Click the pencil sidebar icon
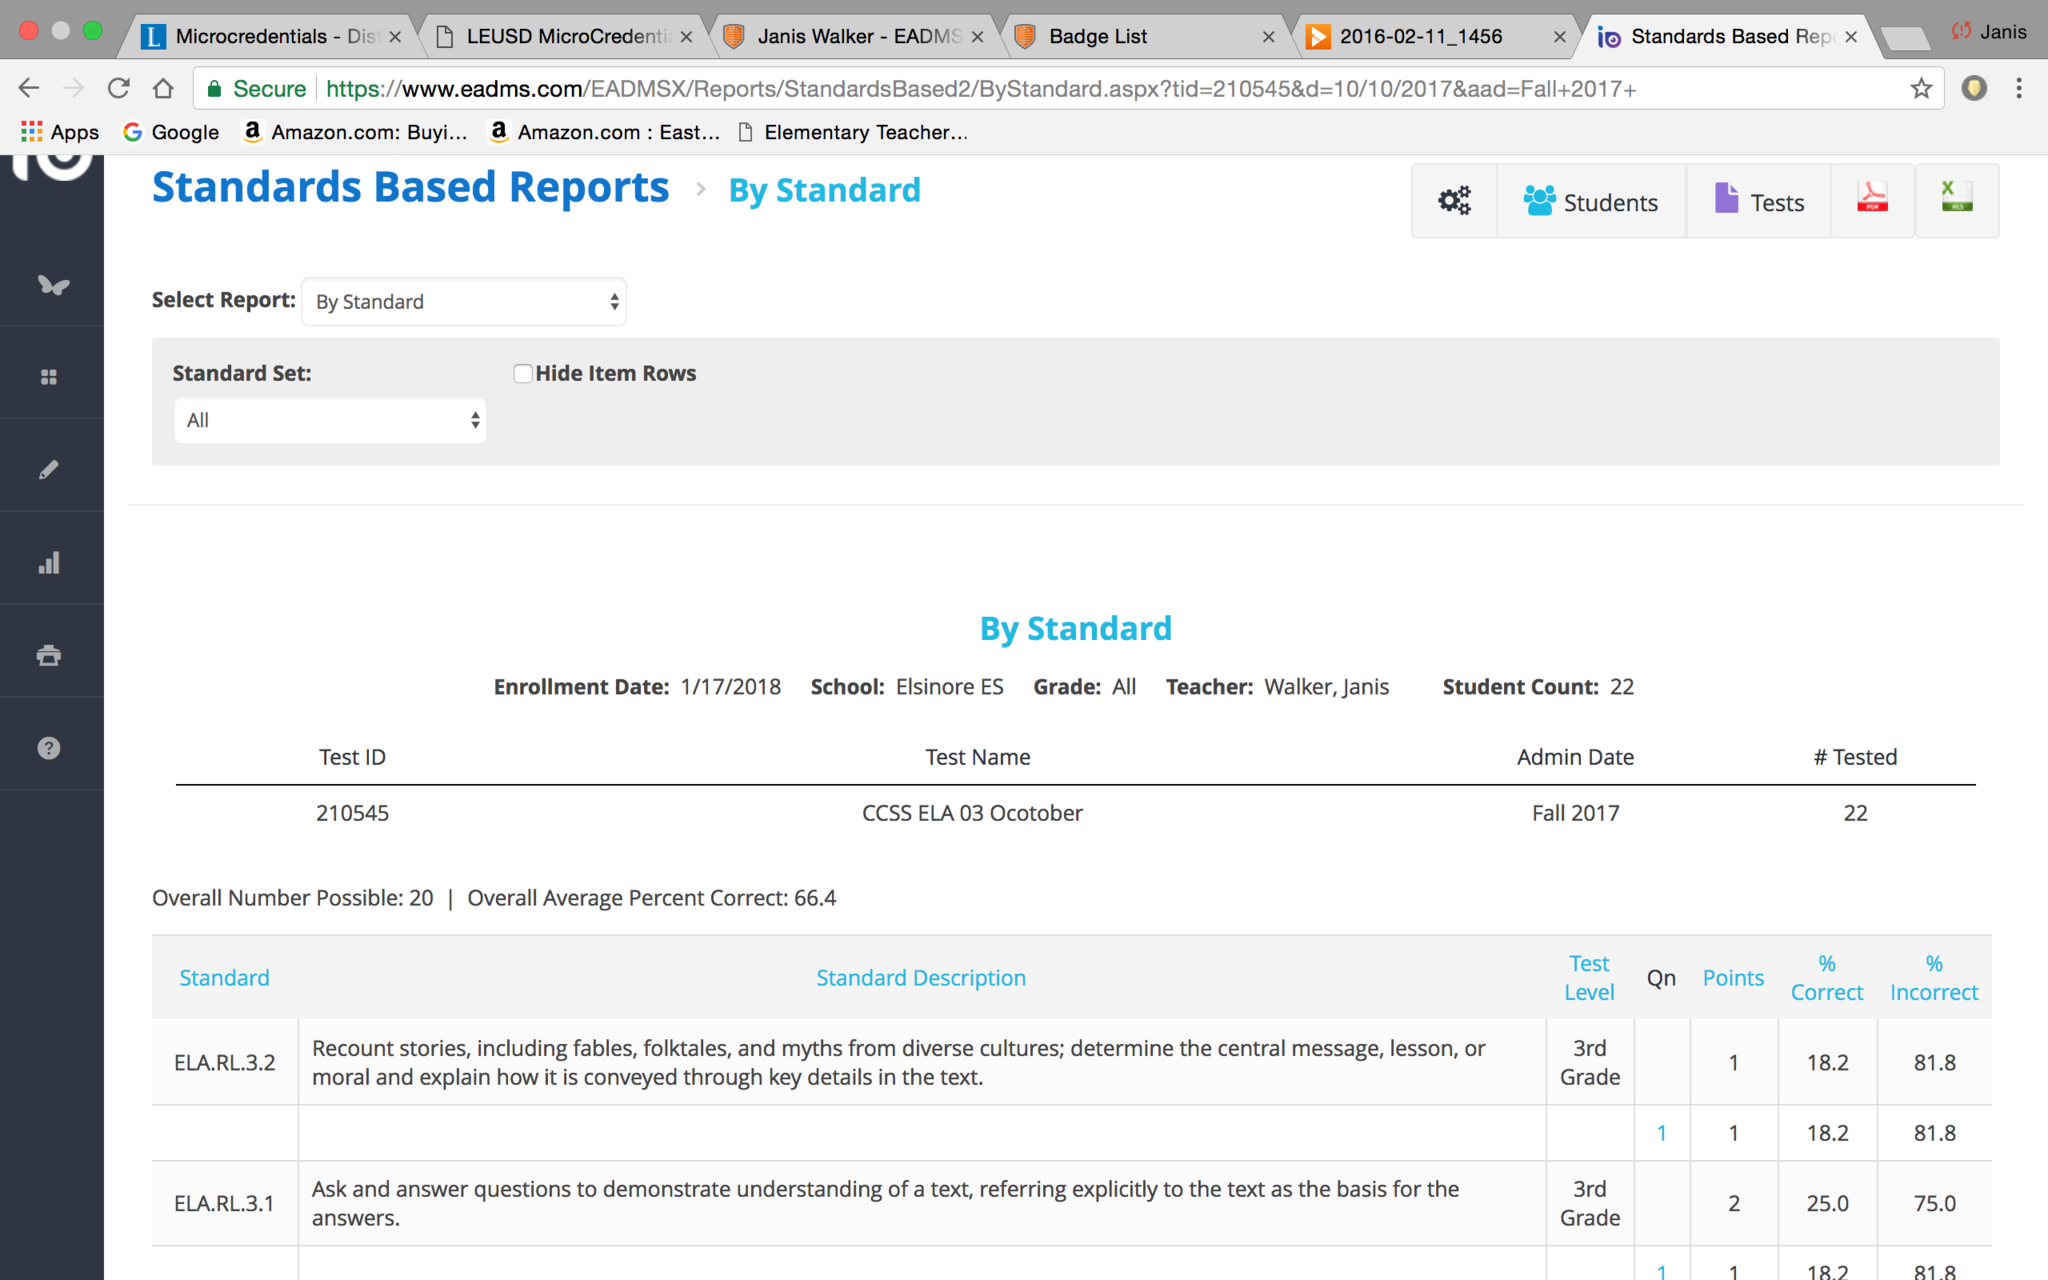This screenshot has height=1280, width=2048. pyautogui.click(x=49, y=470)
